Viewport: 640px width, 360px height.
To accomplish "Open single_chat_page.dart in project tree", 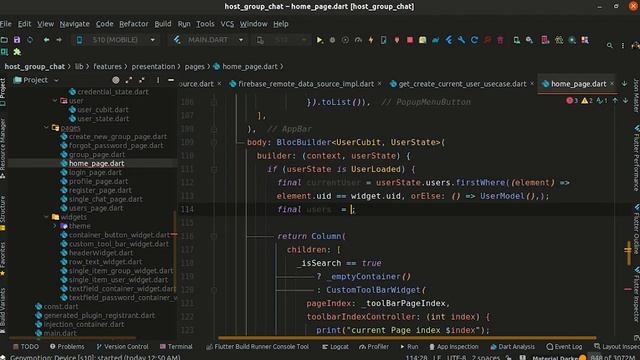I will point(105,199).
